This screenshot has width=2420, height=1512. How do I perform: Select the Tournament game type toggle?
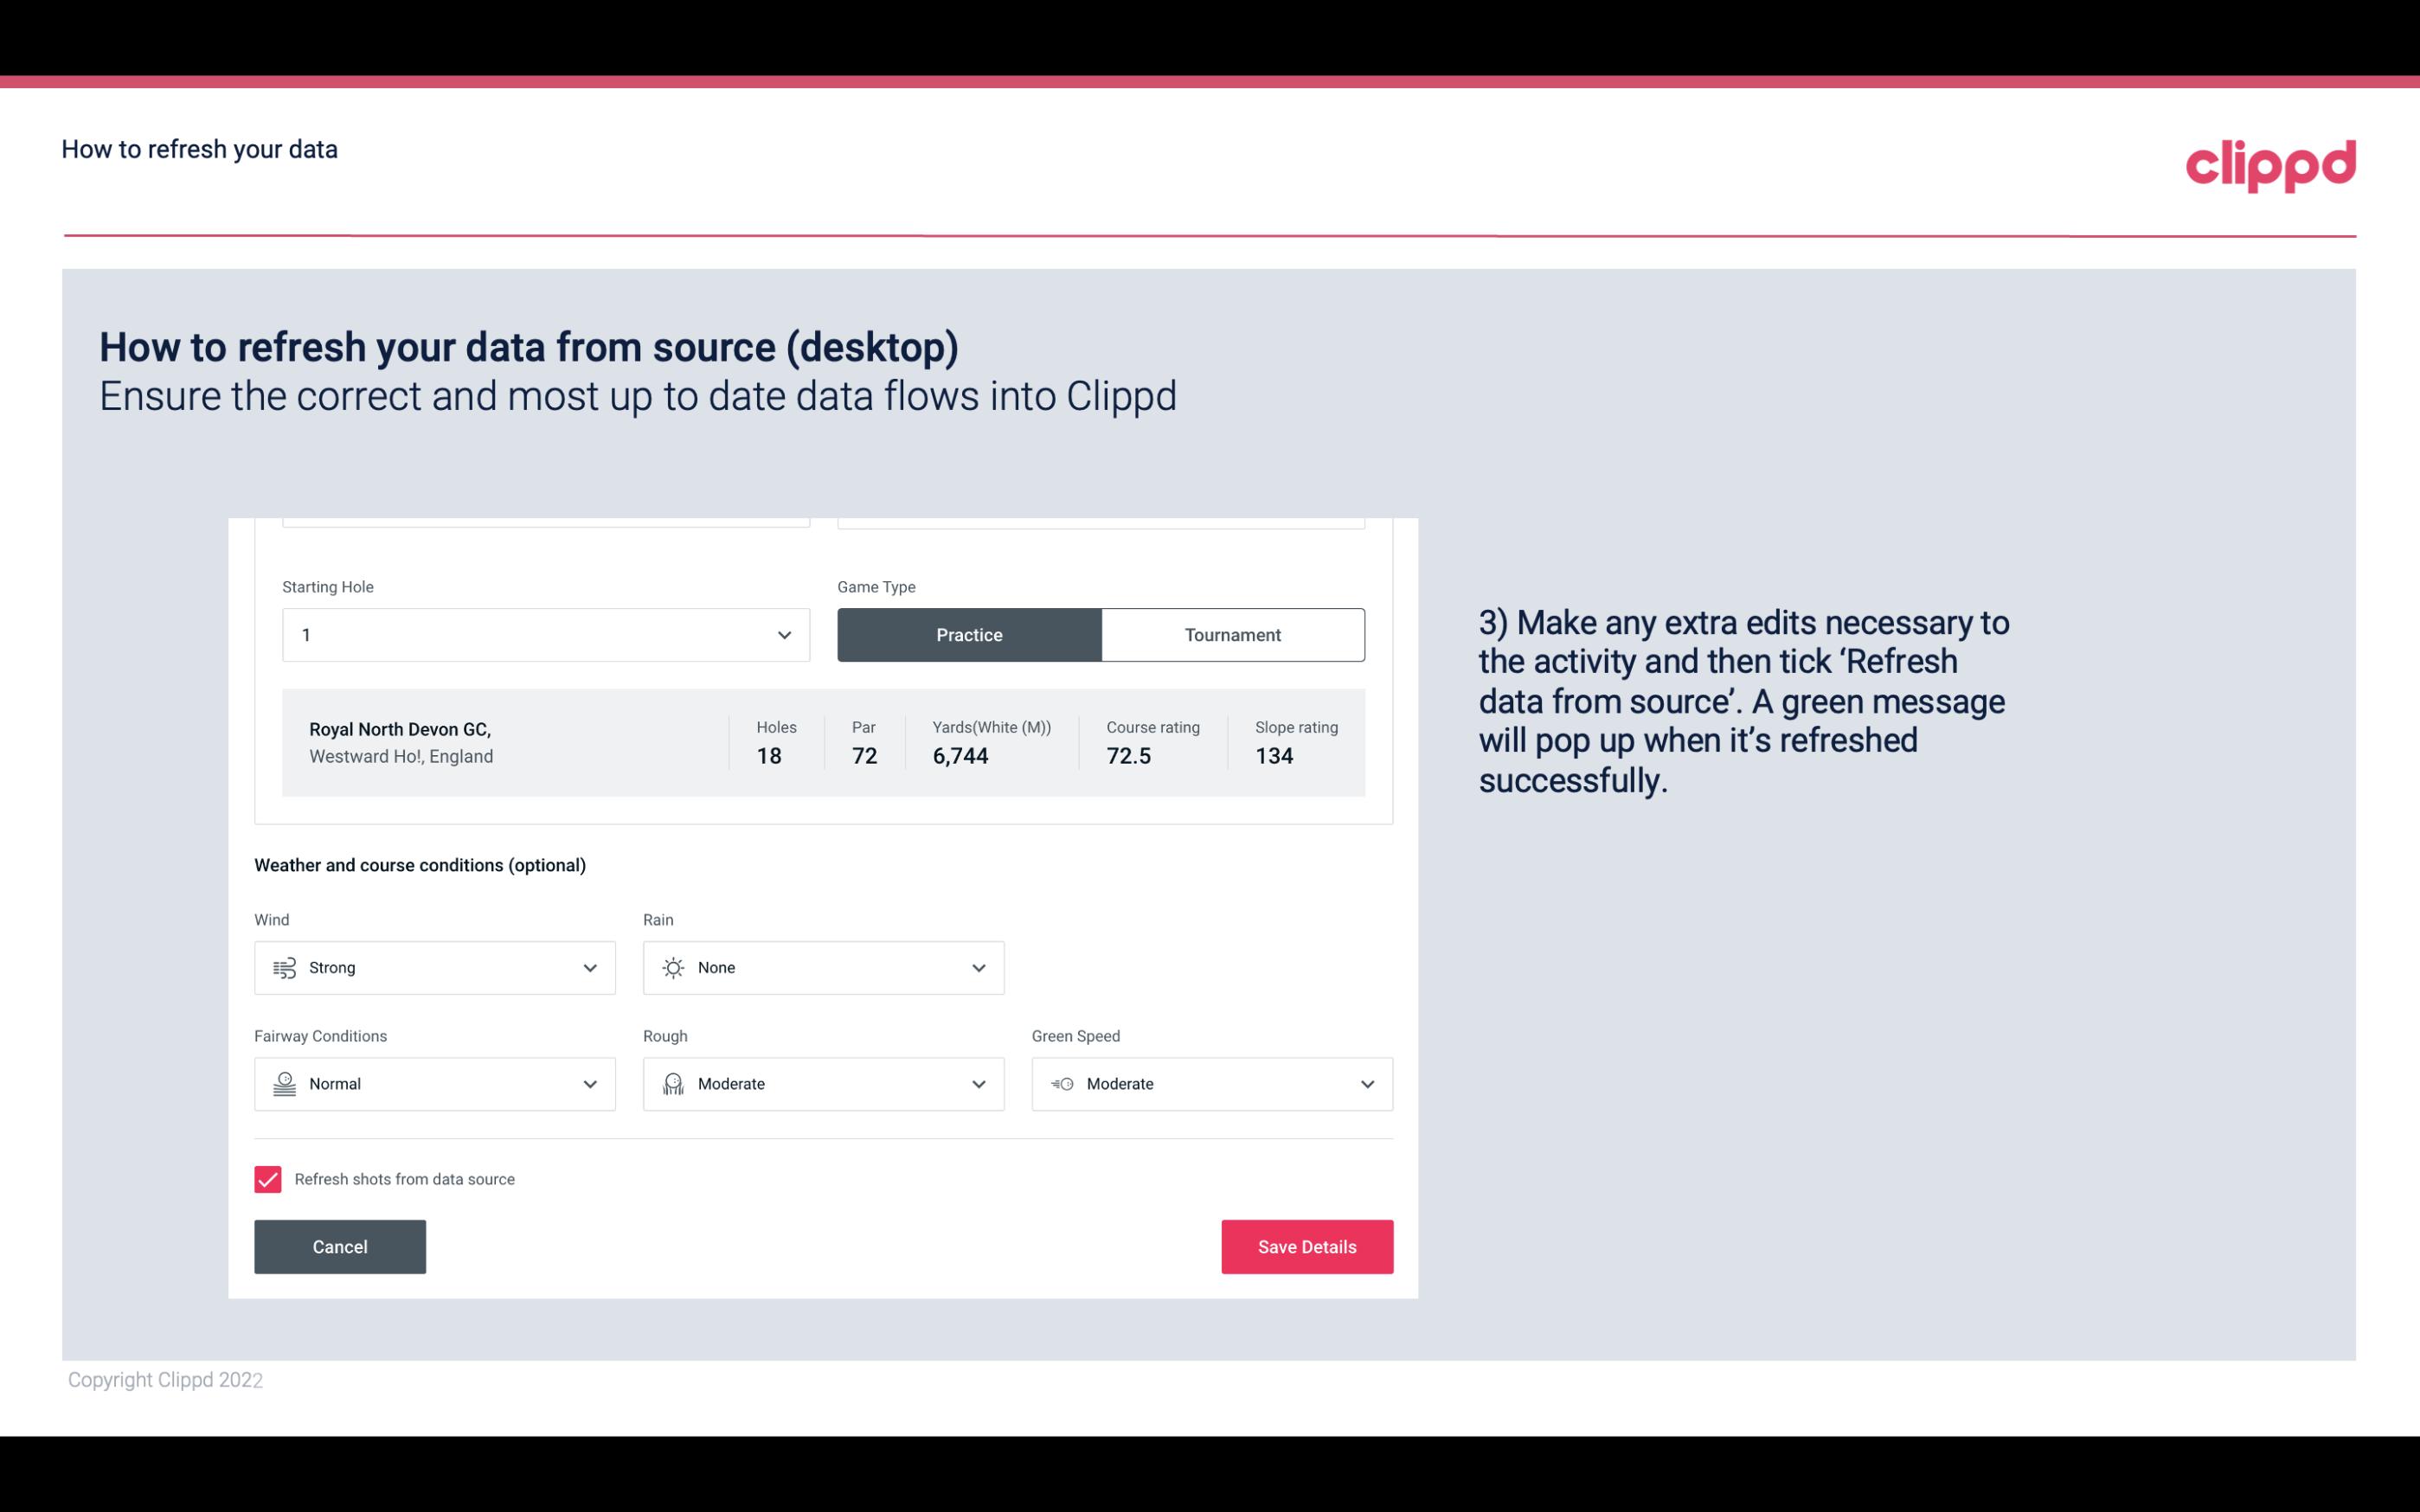(1232, 634)
